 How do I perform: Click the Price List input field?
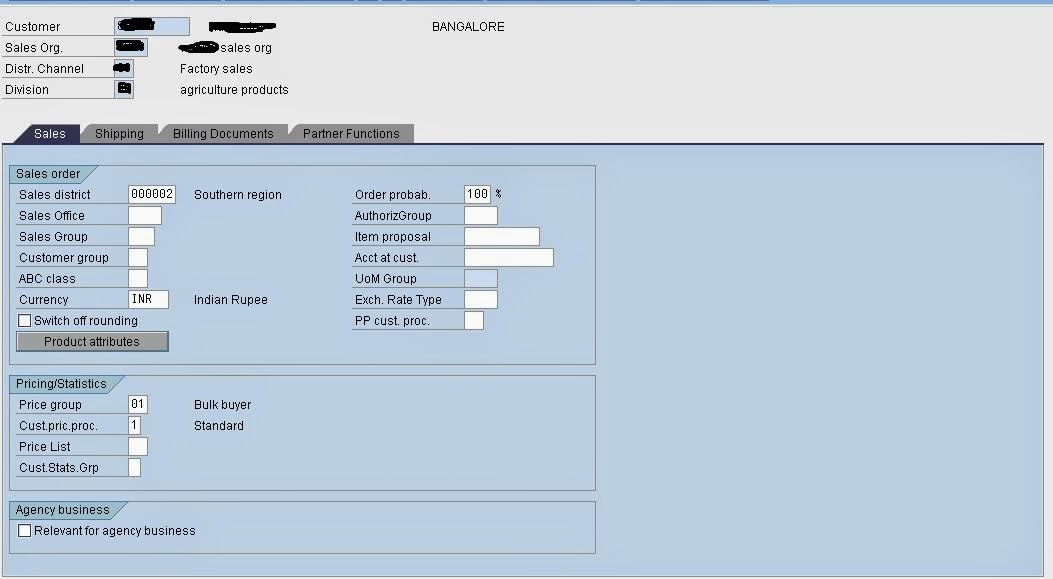(x=139, y=446)
